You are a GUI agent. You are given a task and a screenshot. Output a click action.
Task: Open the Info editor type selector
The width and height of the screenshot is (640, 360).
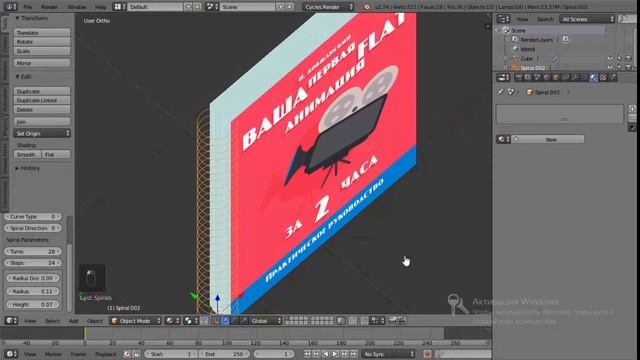[x=11, y=7]
